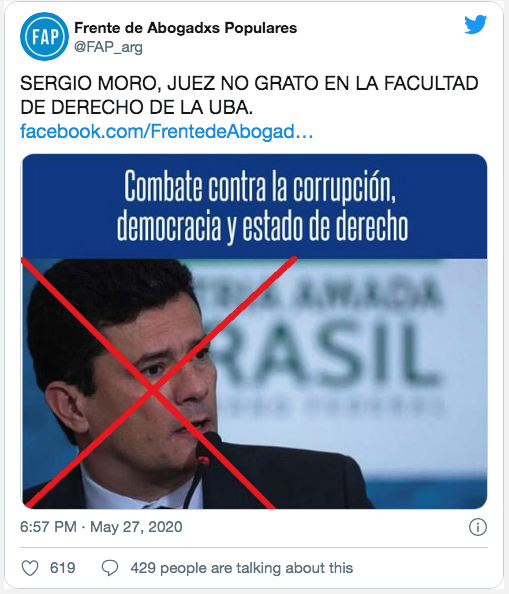Open the FAP profile avatar
The width and height of the screenshot is (509, 594).
[44, 36]
